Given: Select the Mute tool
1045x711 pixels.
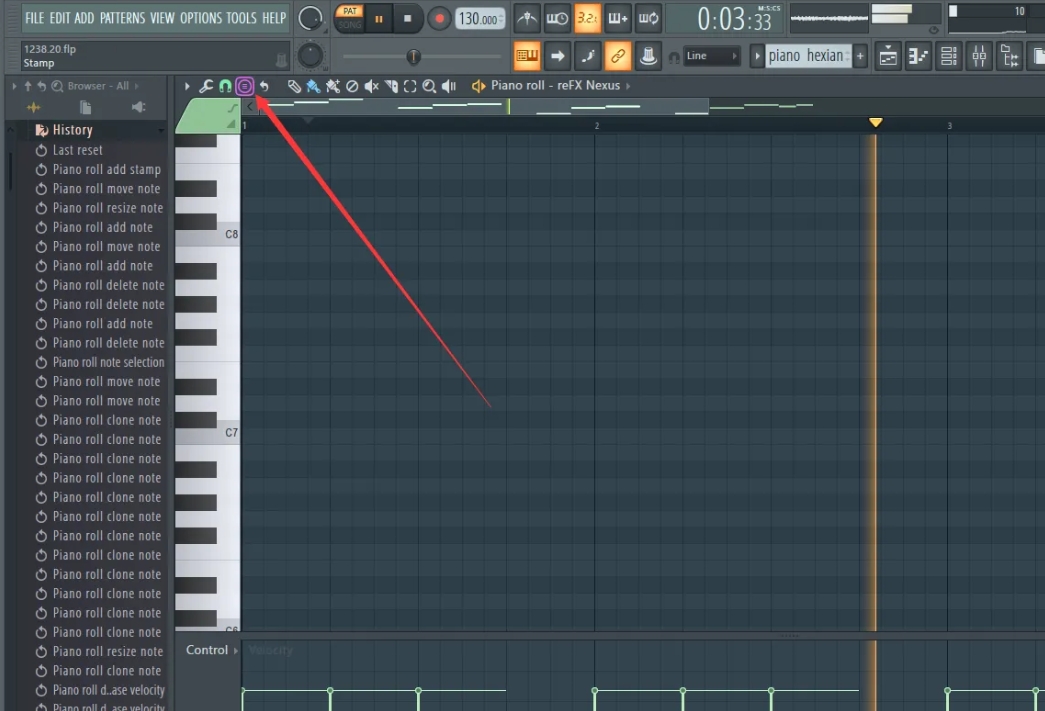Looking at the screenshot, I should point(369,86).
